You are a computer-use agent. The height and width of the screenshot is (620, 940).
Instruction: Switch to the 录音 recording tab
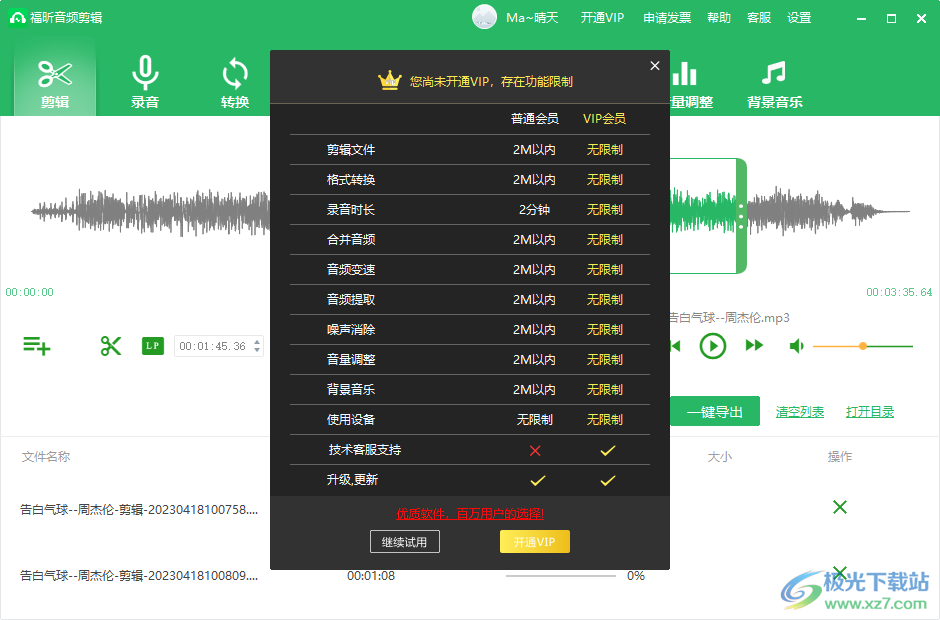[x=144, y=83]
